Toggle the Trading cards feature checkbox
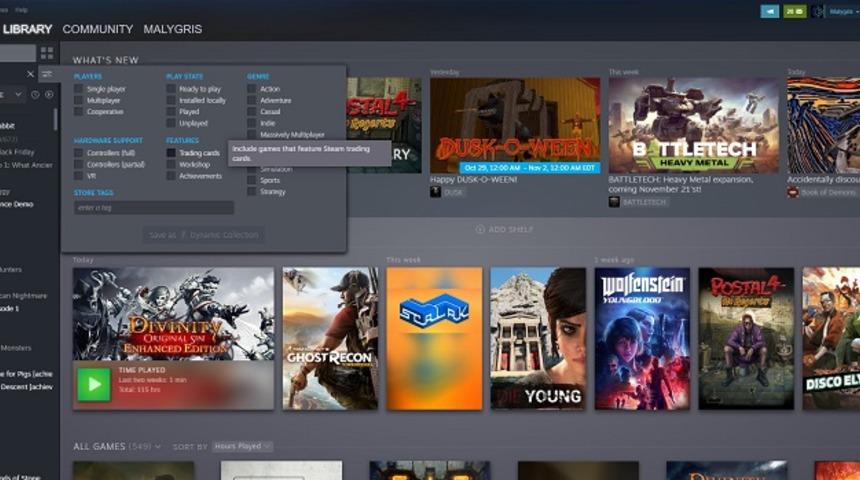Image resolution: width=860 pixels, height=480 pixels. [171, 153]
